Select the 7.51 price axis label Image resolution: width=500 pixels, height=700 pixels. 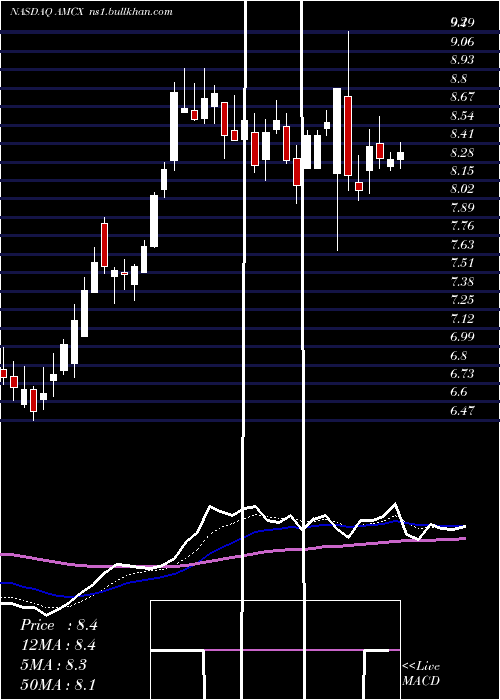click(x=462, y=263)
